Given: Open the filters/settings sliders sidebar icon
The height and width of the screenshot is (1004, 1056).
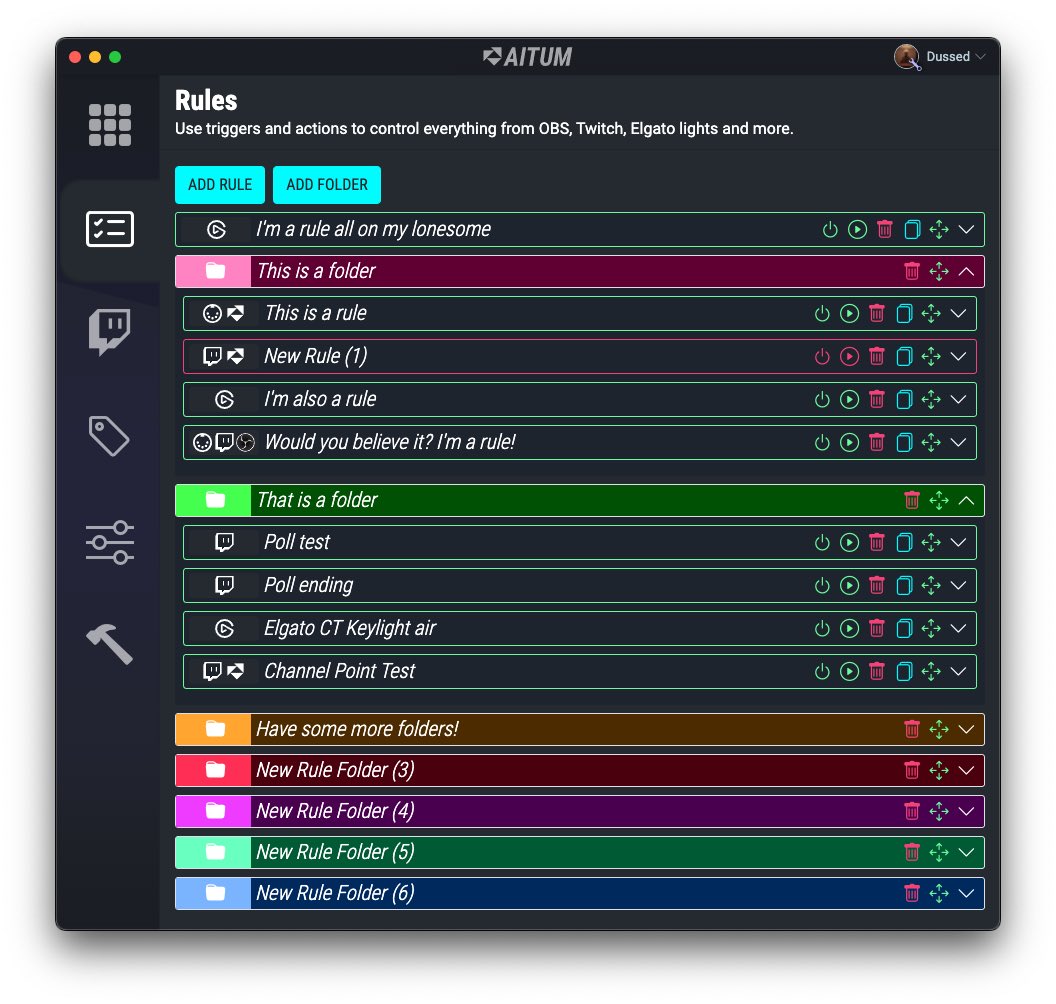Looking at the screenshot, I should tap(109, 541).
